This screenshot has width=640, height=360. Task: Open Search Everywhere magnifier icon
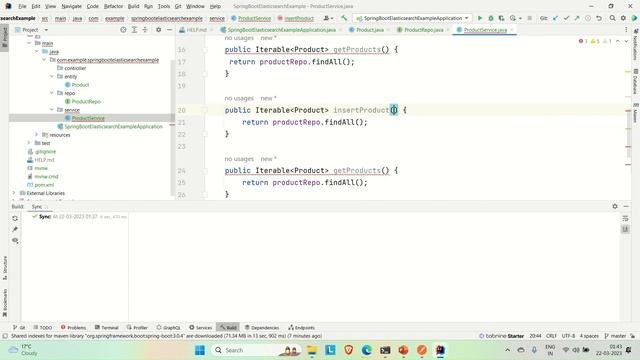tap(613, 18)
